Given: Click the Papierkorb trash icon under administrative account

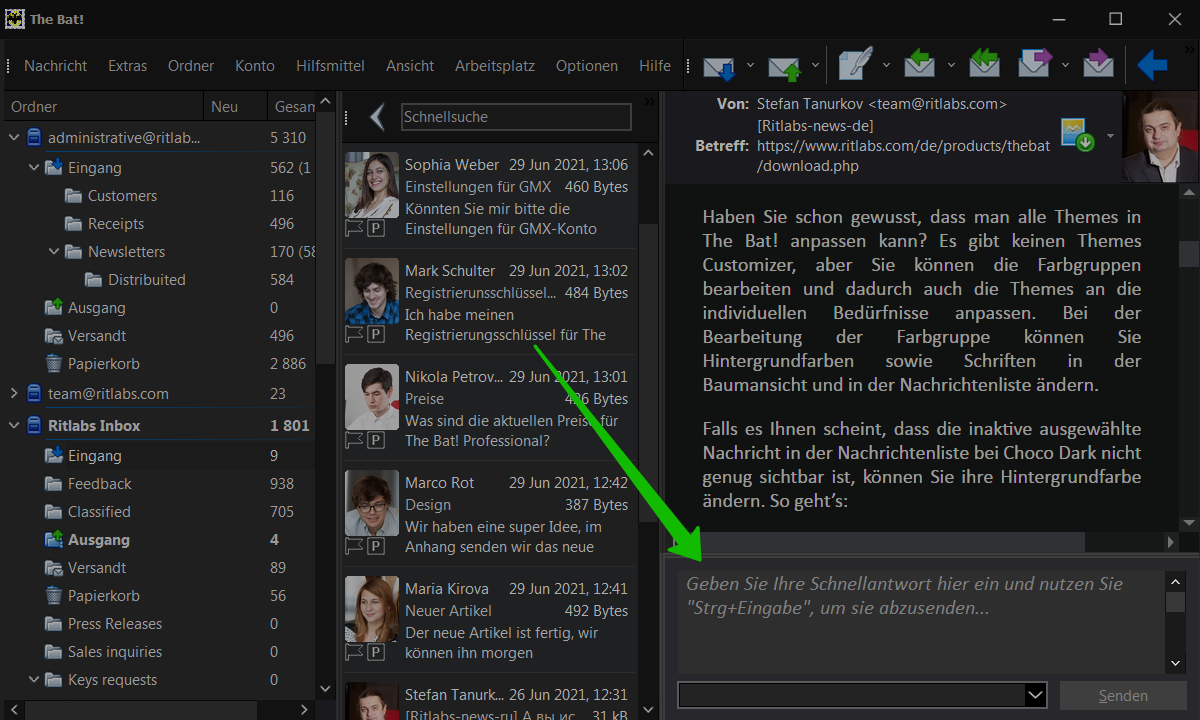Looking at the screenshot, I should (x=54, y=363).
